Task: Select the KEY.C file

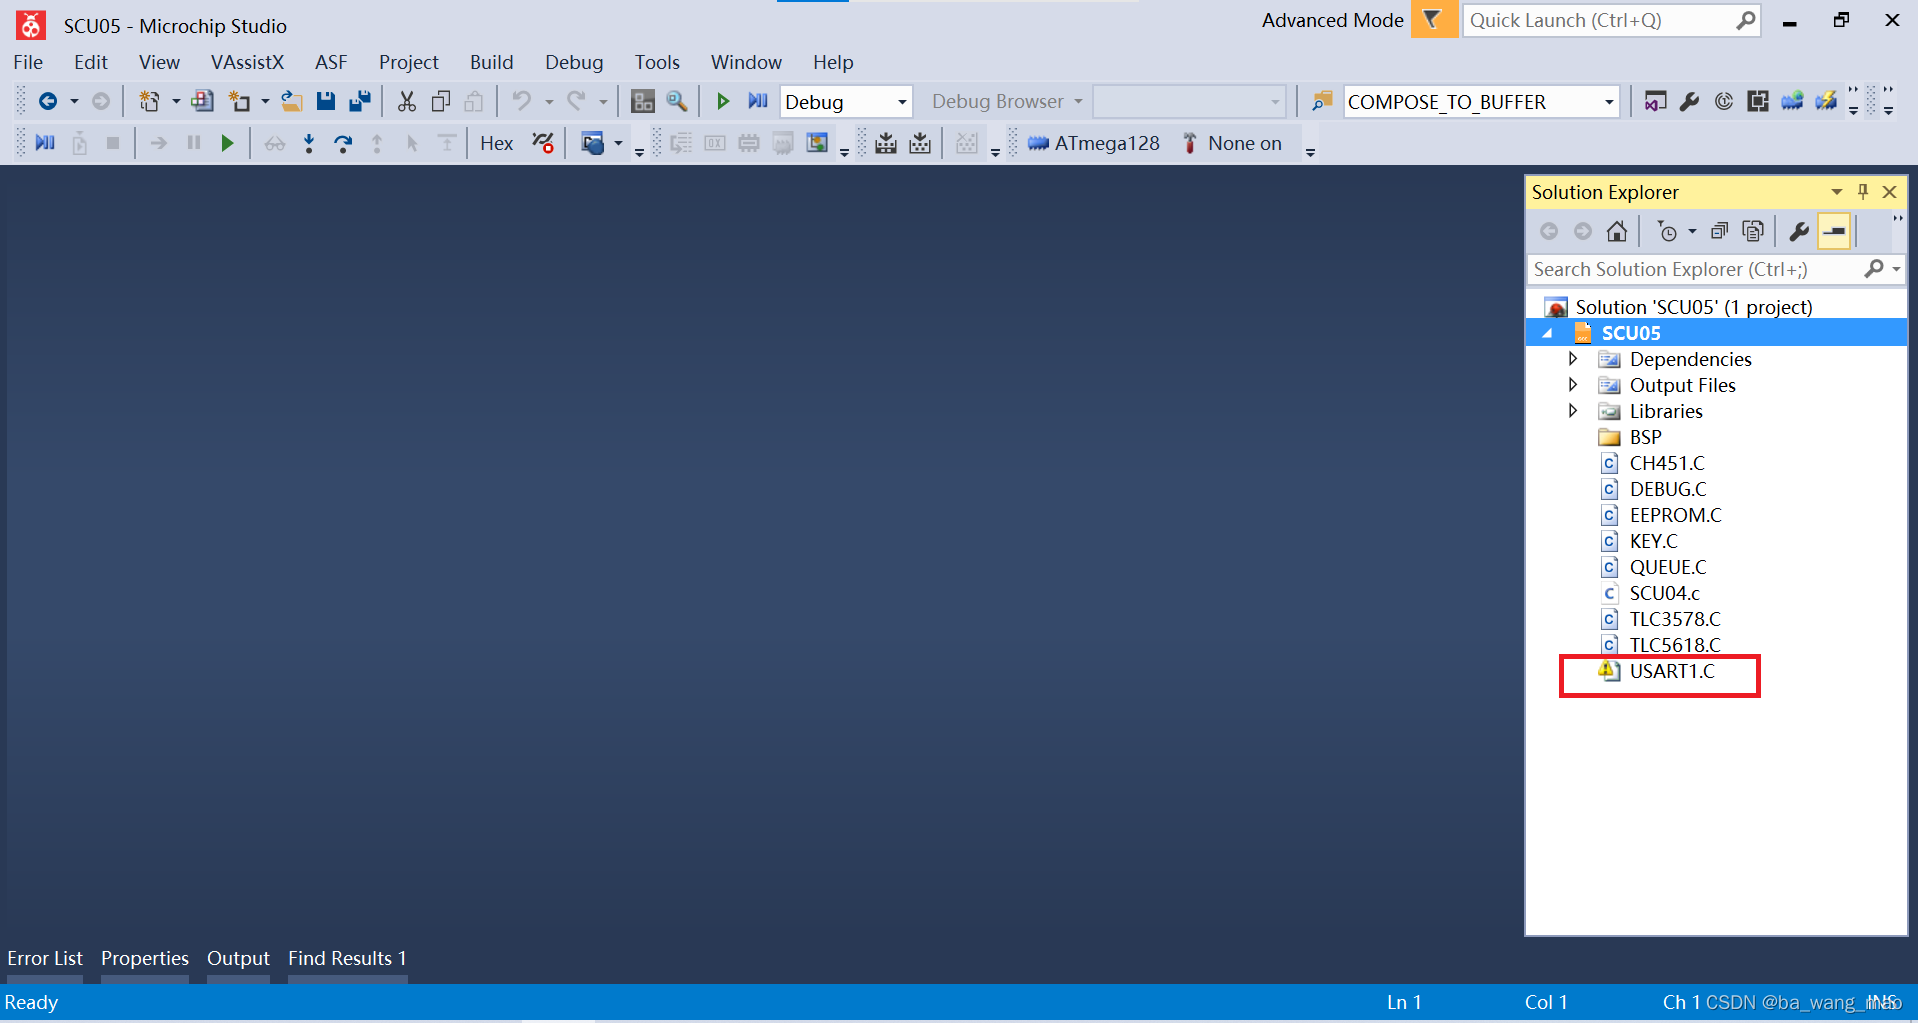Action: [x=1653, y=541]
